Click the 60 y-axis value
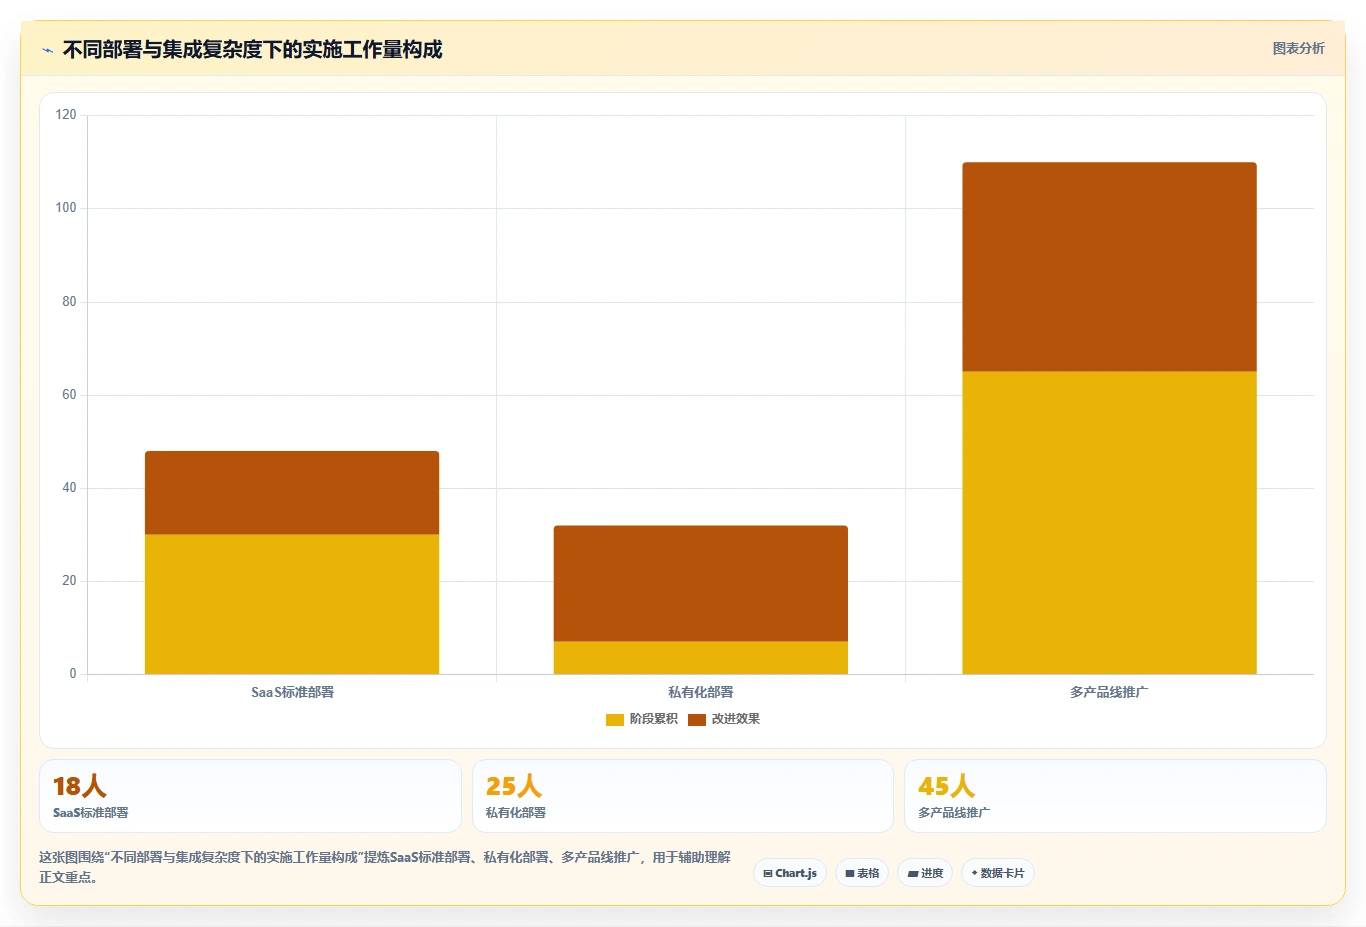Screen dimensions: 1366x927 tap(69, 394)
